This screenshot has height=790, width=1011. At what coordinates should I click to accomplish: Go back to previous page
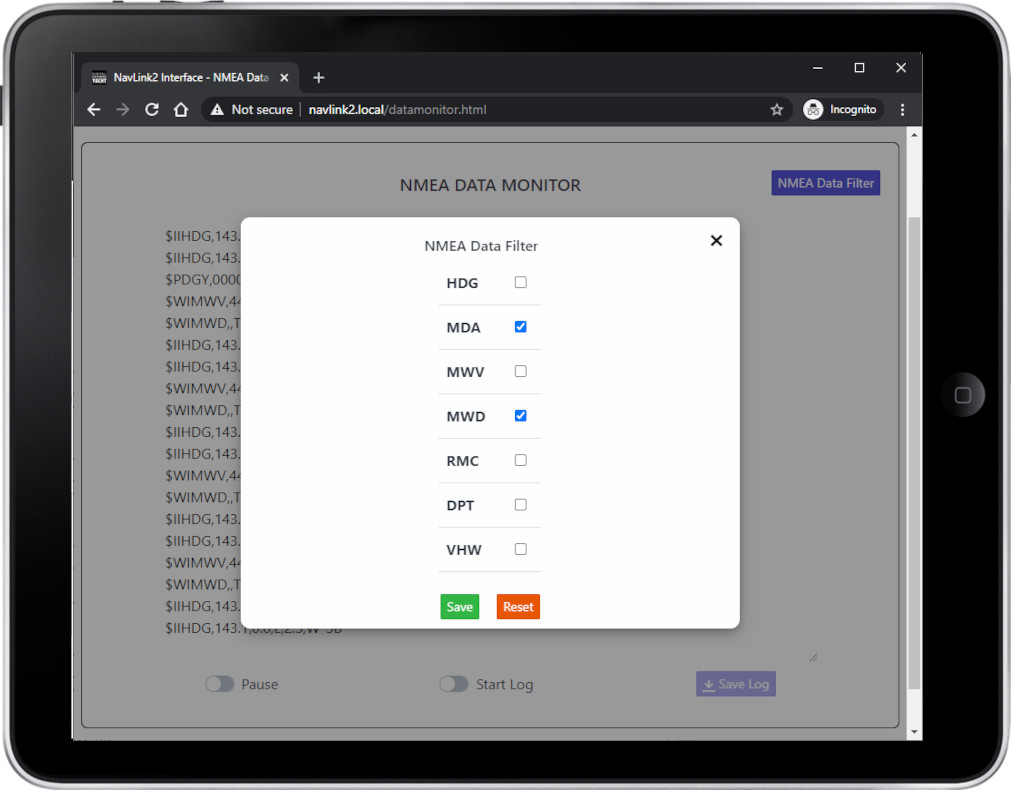[94, 110]
